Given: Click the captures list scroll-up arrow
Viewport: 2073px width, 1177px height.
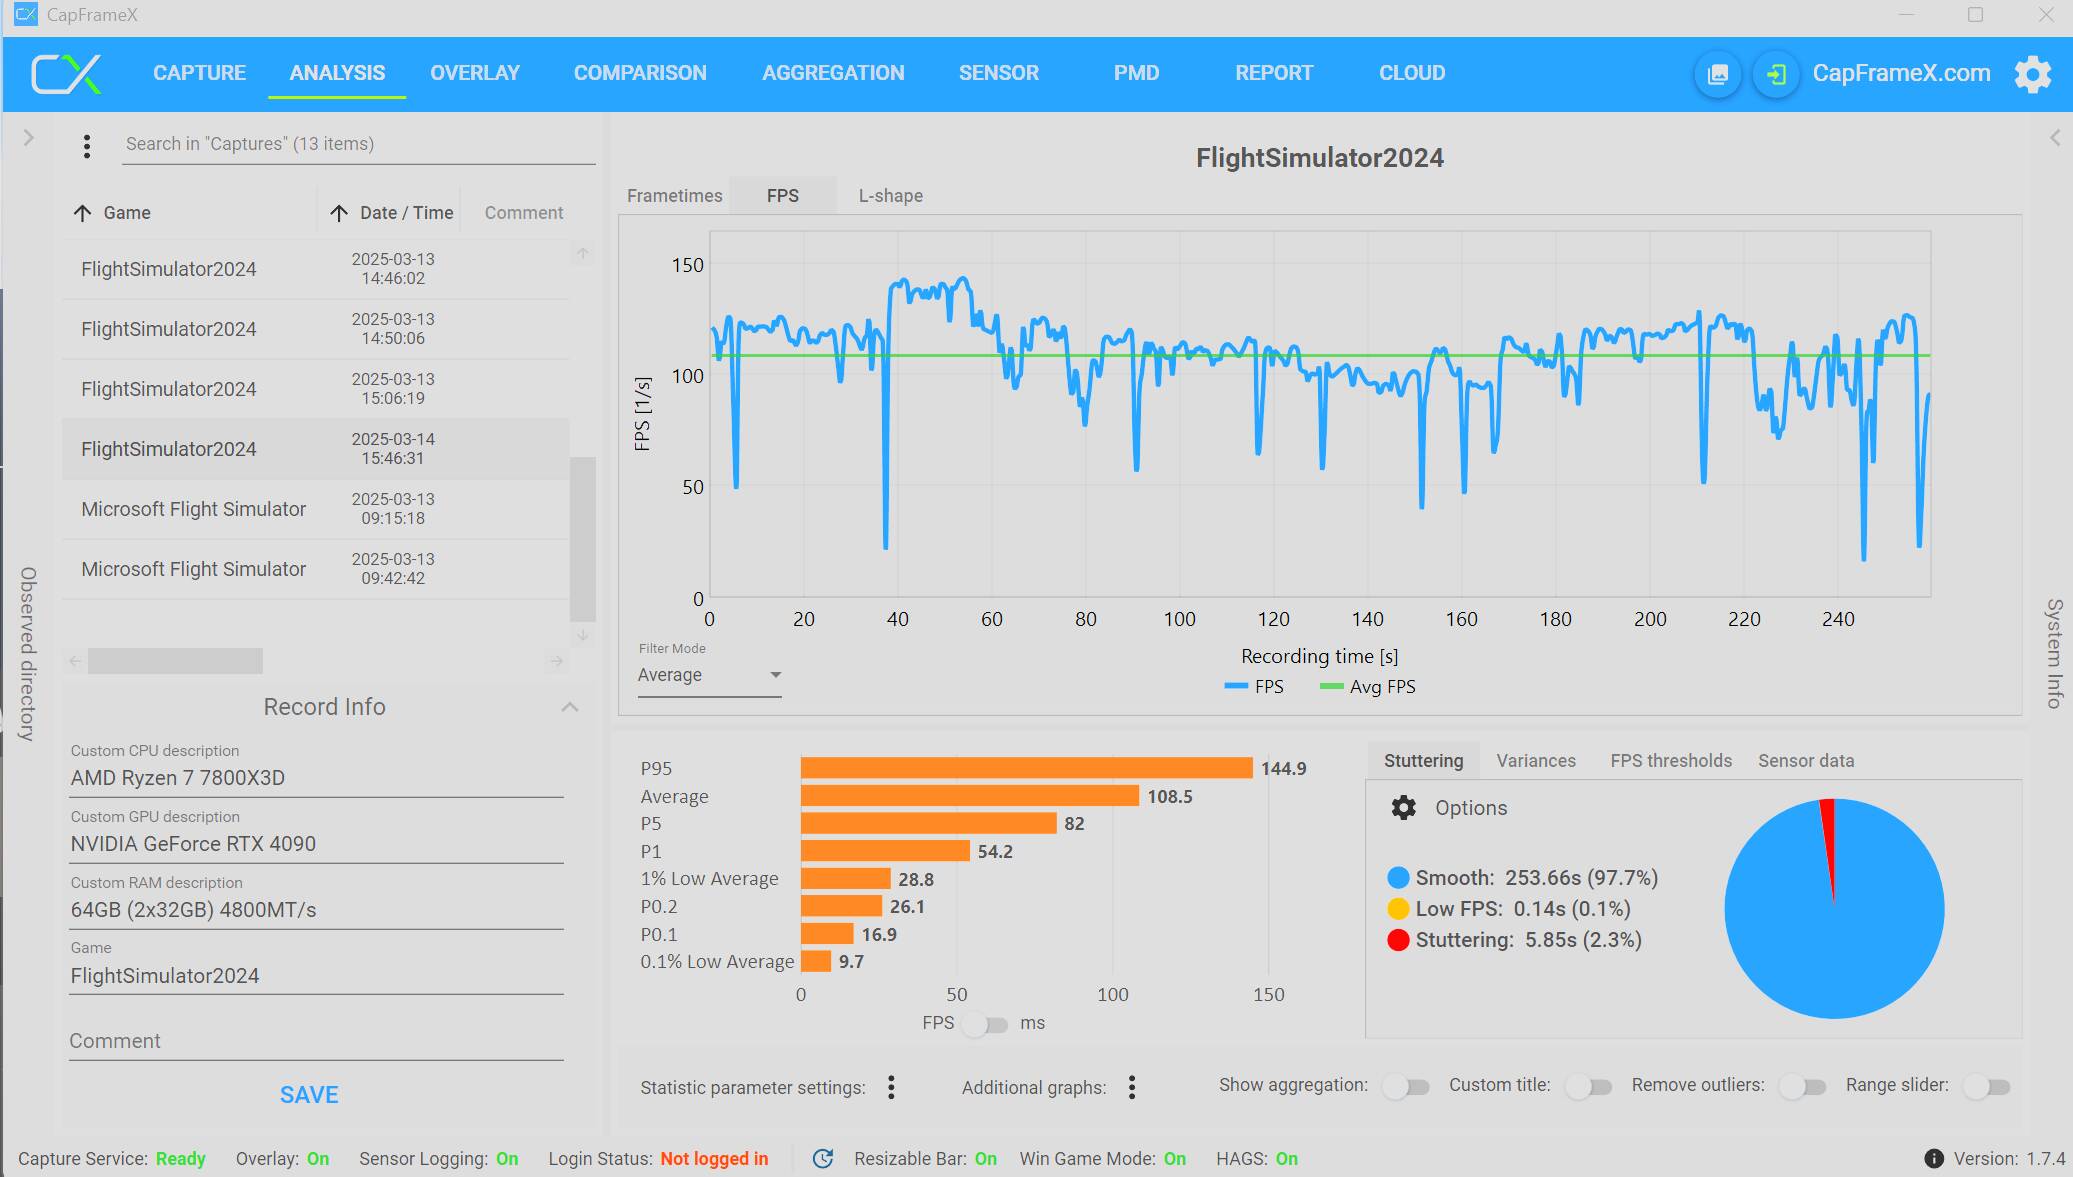Looking at the screenshot, I should (583, 254).
